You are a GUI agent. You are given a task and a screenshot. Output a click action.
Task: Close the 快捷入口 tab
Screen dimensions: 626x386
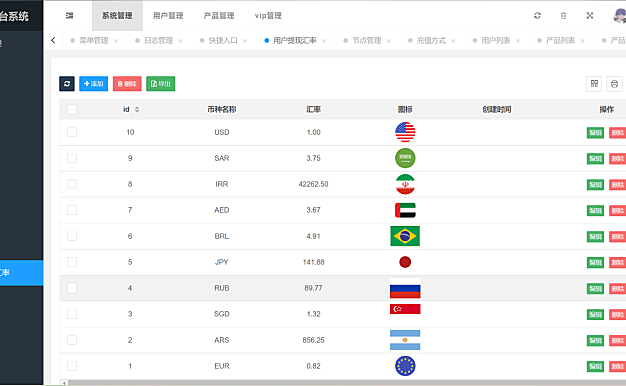point(245,41)
